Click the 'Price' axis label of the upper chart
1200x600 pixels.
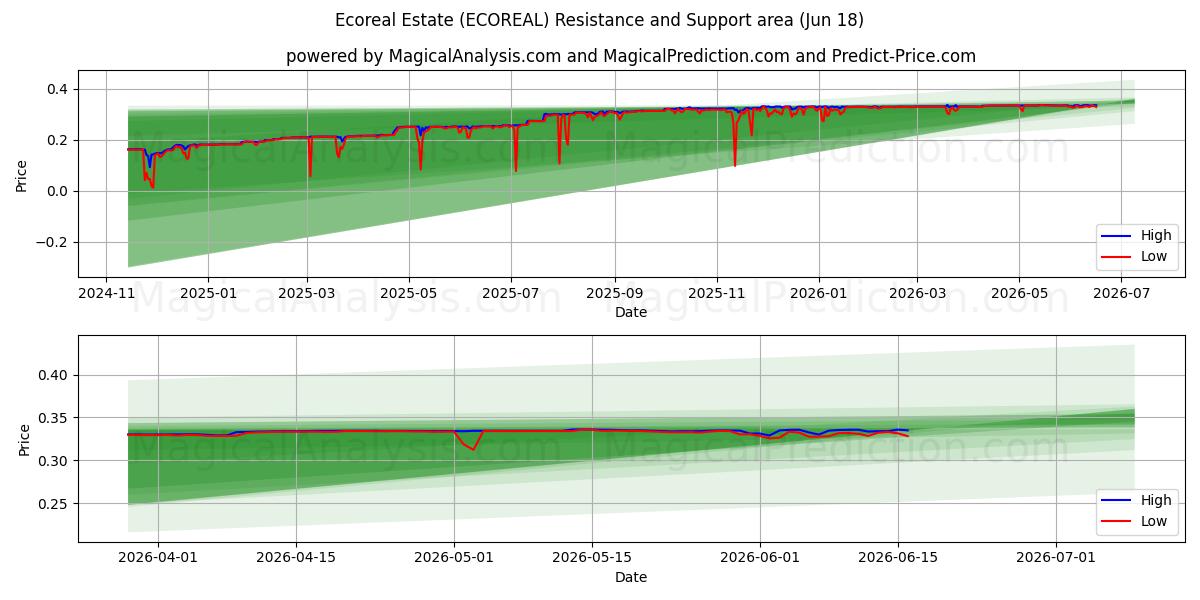[22, 176]
